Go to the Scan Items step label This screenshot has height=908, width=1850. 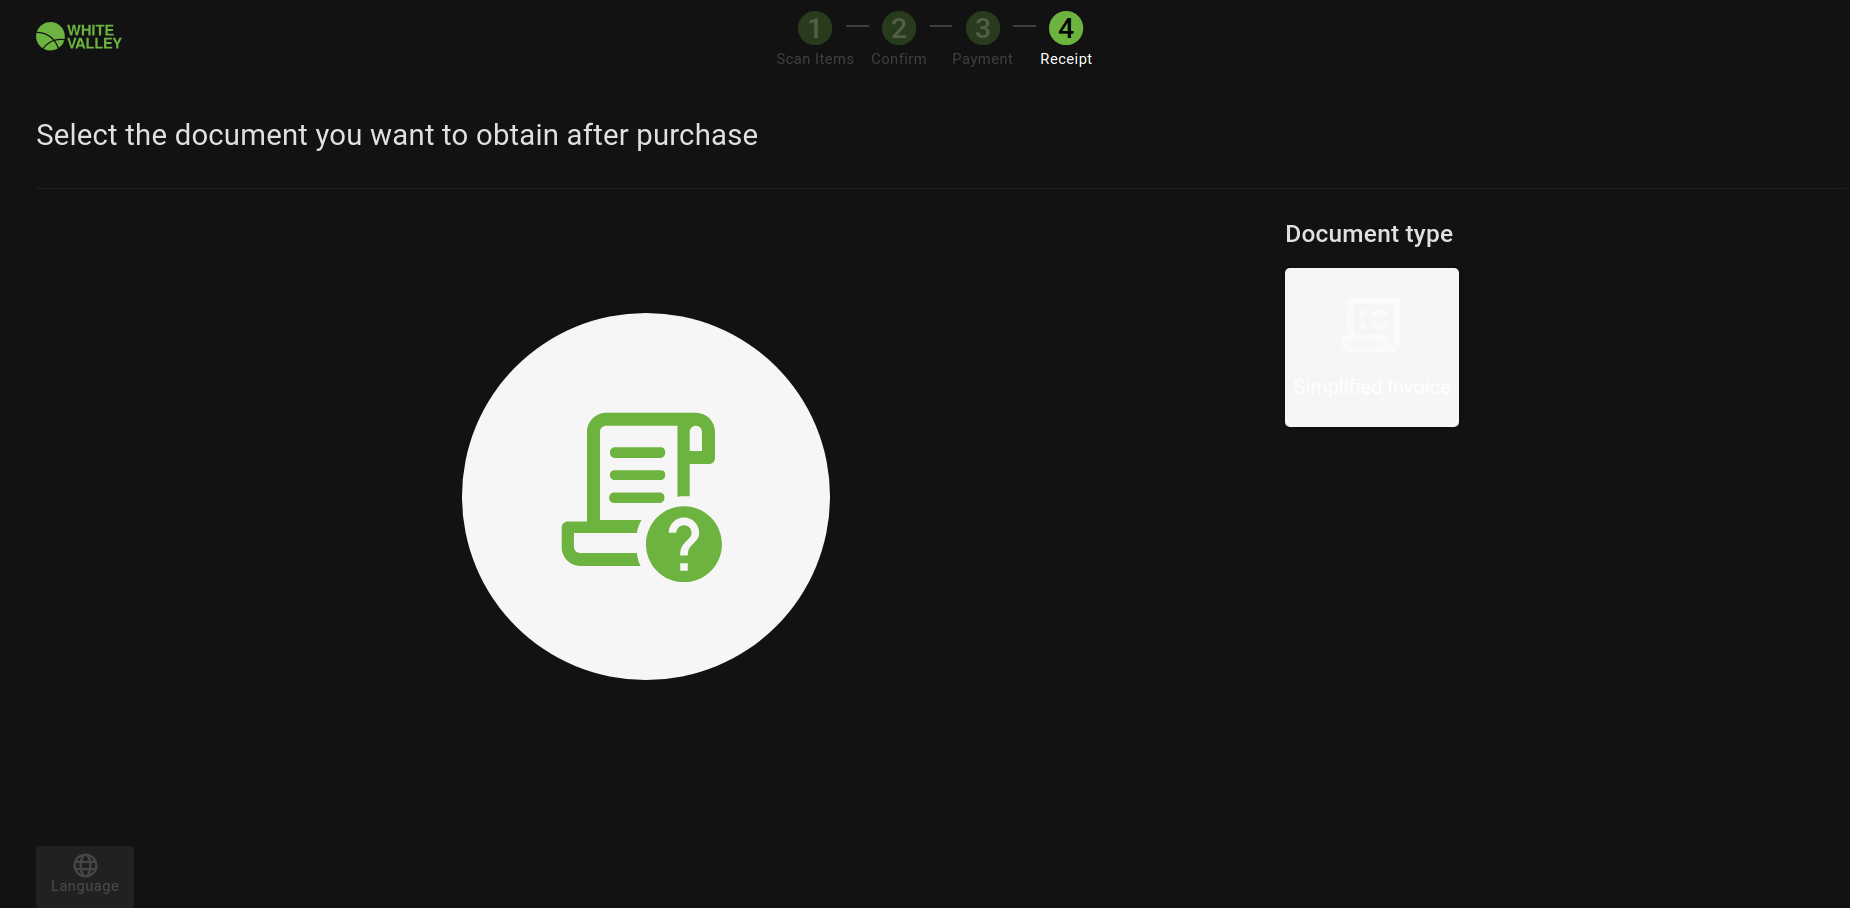point(815,59)
